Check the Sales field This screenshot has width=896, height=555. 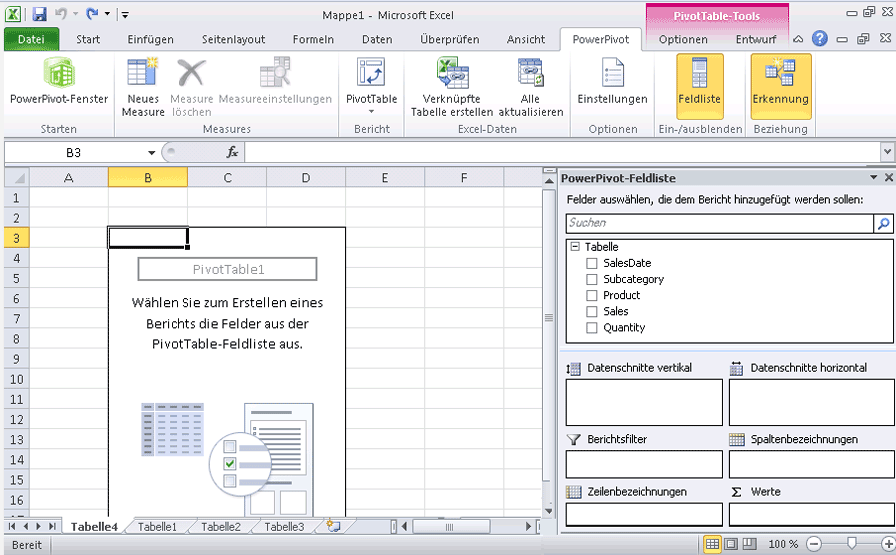[591, 312]
